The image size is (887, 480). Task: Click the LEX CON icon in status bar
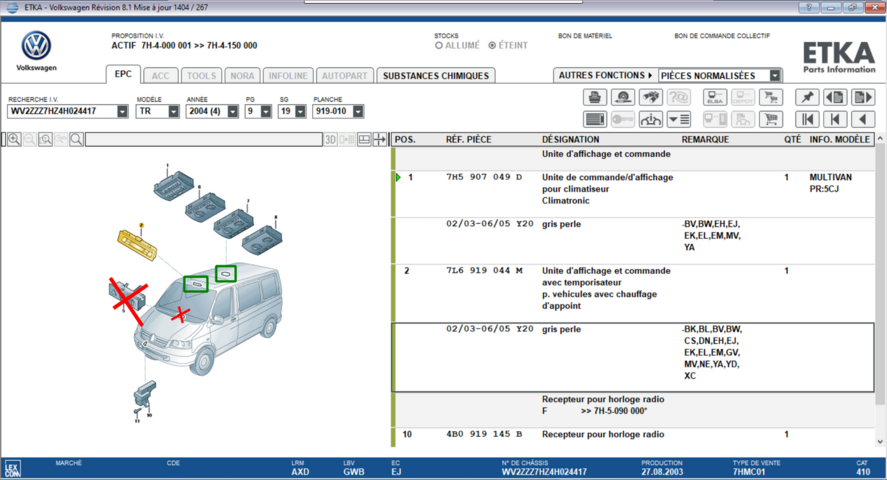[12, 469]
